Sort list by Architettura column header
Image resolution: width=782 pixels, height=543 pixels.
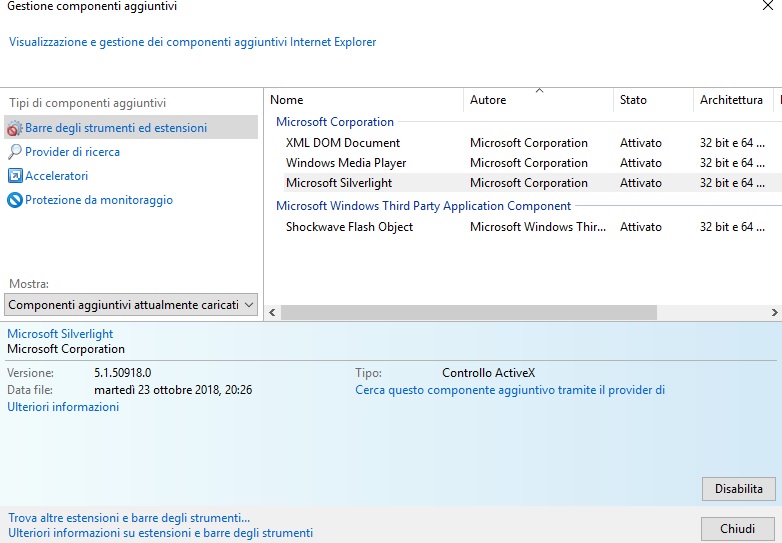coord(733,100)
